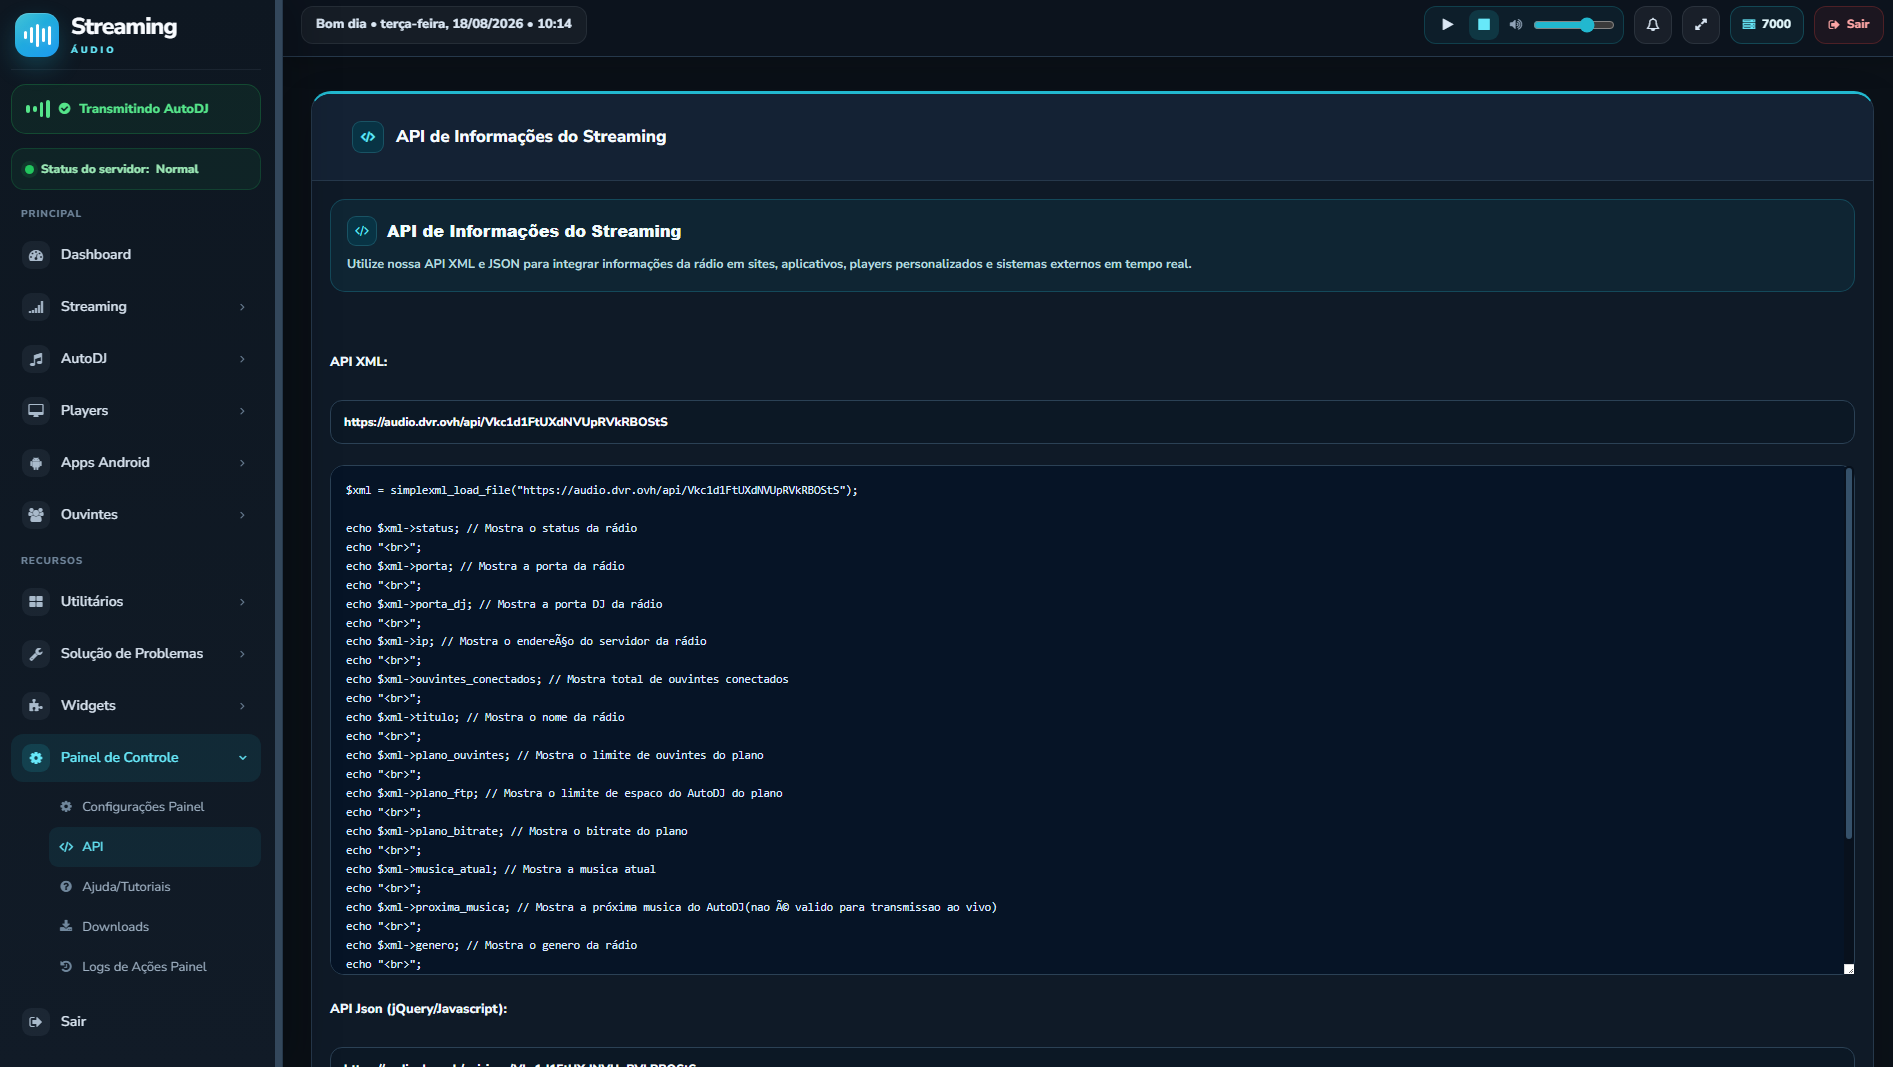
Task: Expand the Solução de Problemas chevron
Action: click(x=242, y=654)
